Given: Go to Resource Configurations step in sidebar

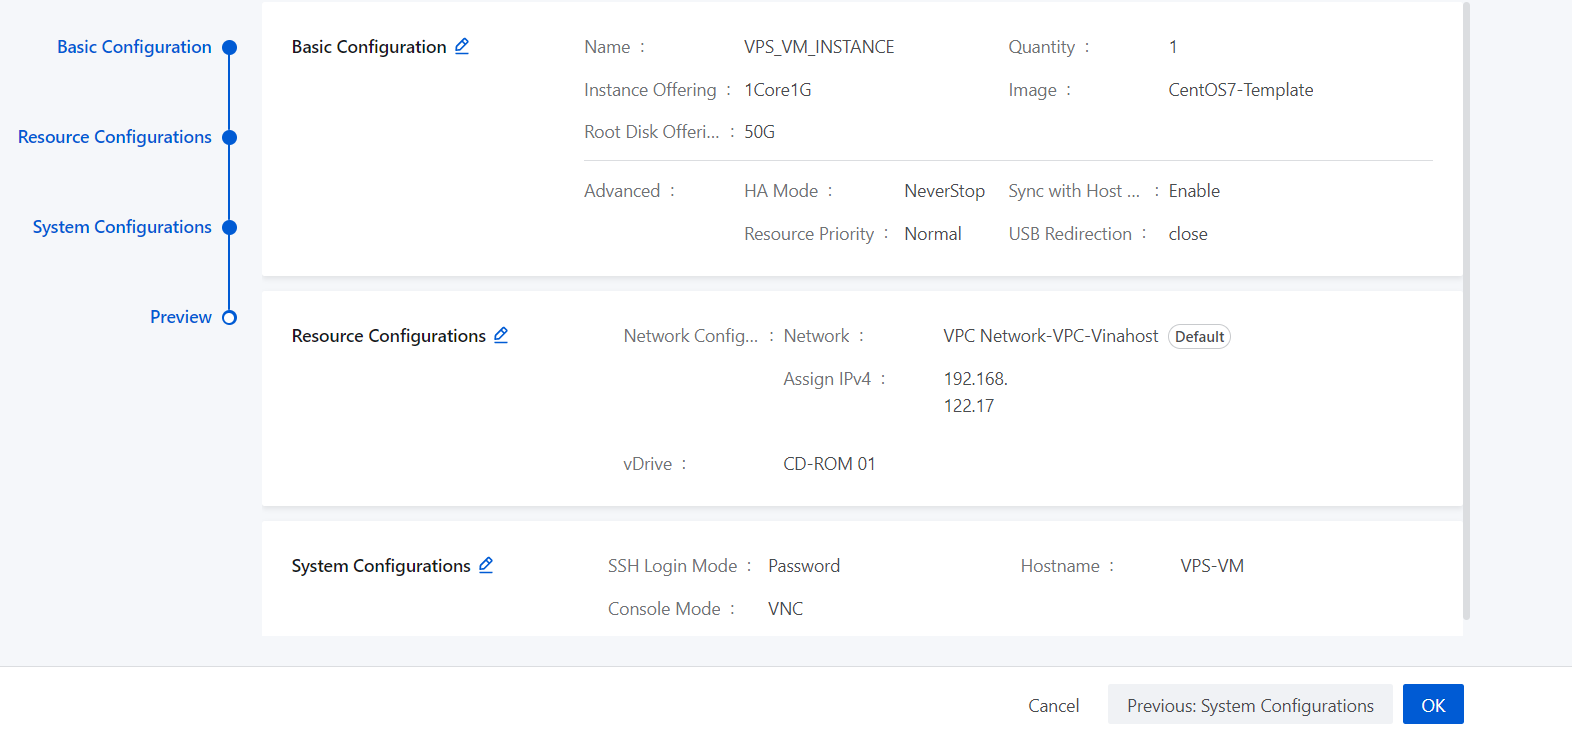Looking at the screenshot, I should pos(115,137).
